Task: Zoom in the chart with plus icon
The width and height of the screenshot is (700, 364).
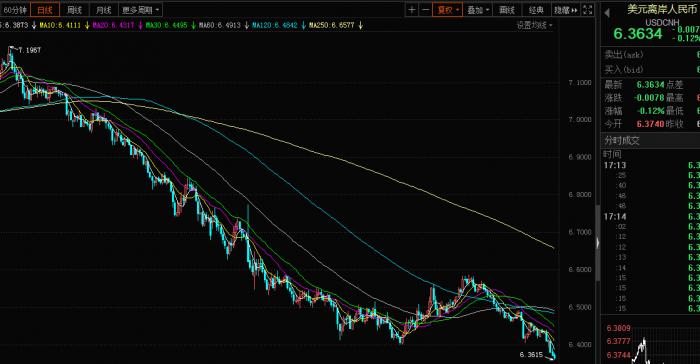Action: (412, 9)
